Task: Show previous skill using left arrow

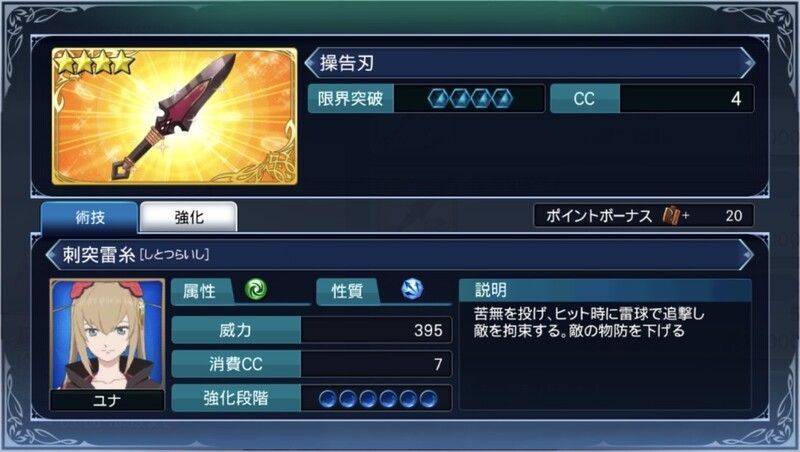Action: [52, 255]
